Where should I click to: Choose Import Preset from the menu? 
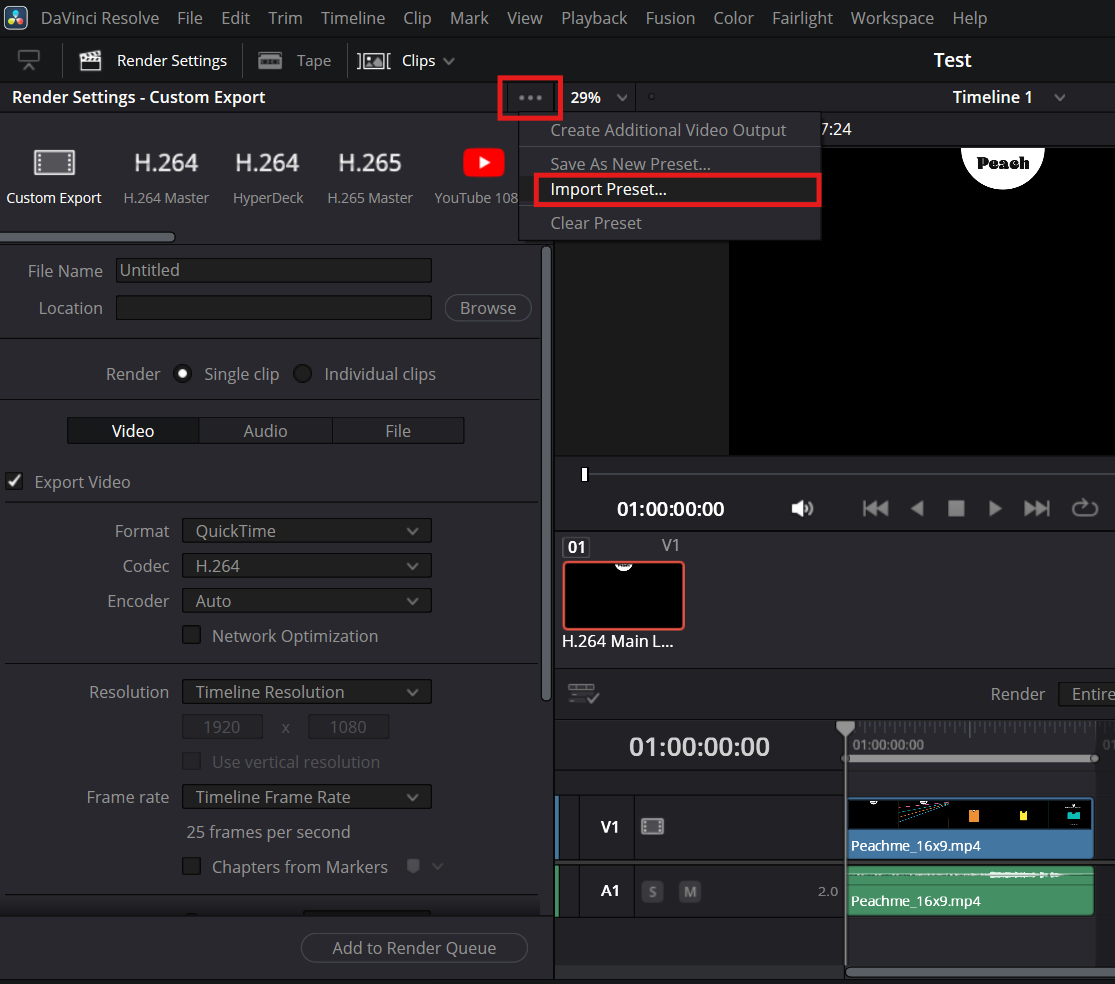coord(608,189)
